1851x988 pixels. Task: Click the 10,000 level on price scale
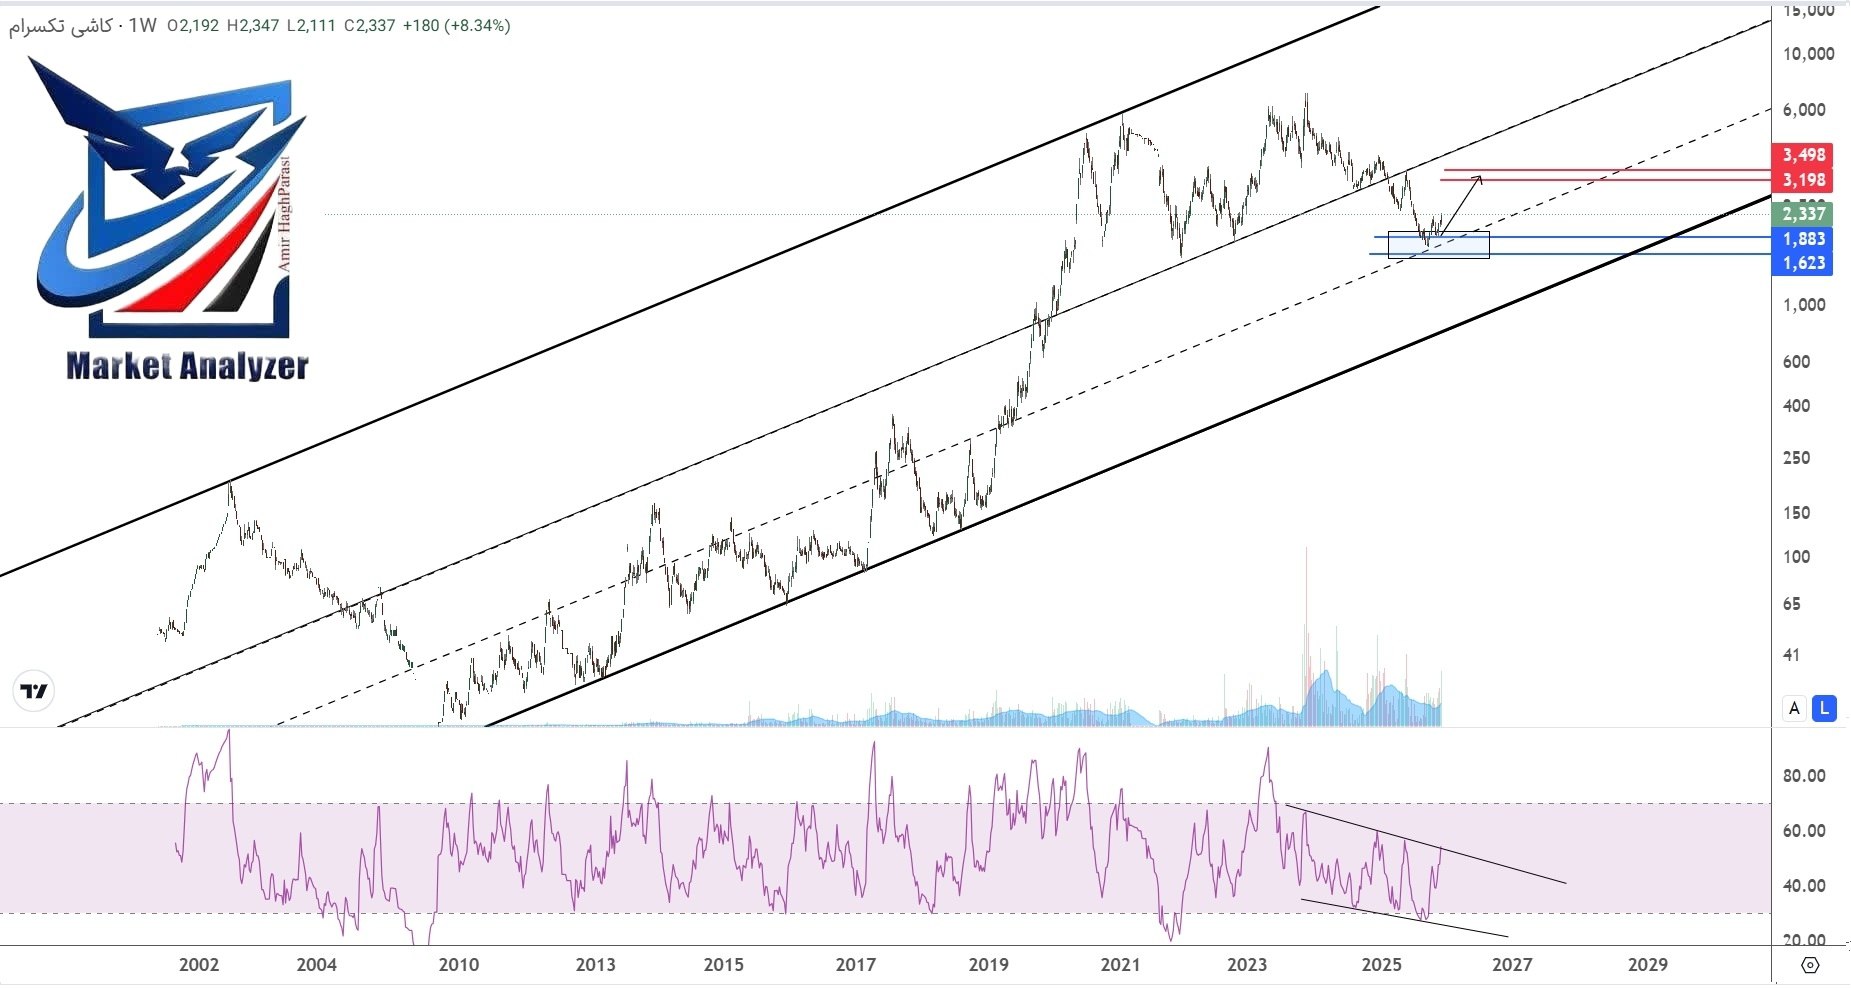point(1808,54)
